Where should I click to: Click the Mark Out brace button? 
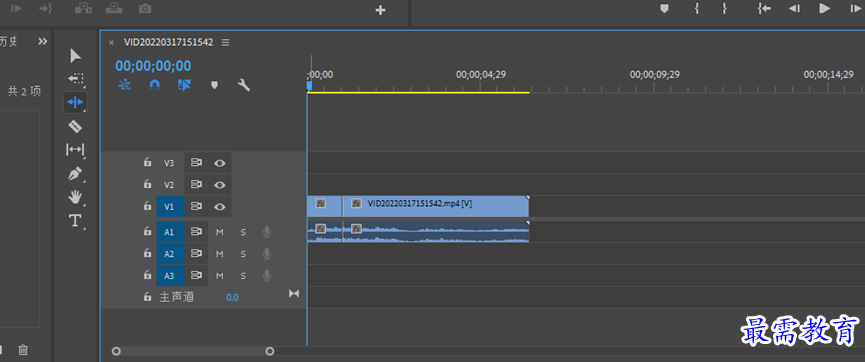pyautogui.click(x=724, y=8)
